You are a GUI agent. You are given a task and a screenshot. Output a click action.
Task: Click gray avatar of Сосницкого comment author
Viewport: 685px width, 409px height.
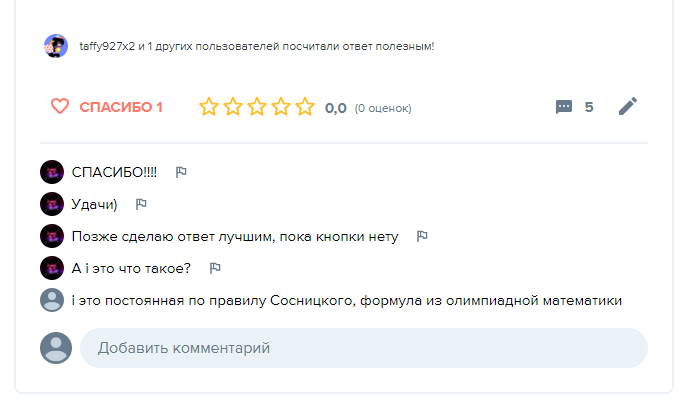click(52, 300)
